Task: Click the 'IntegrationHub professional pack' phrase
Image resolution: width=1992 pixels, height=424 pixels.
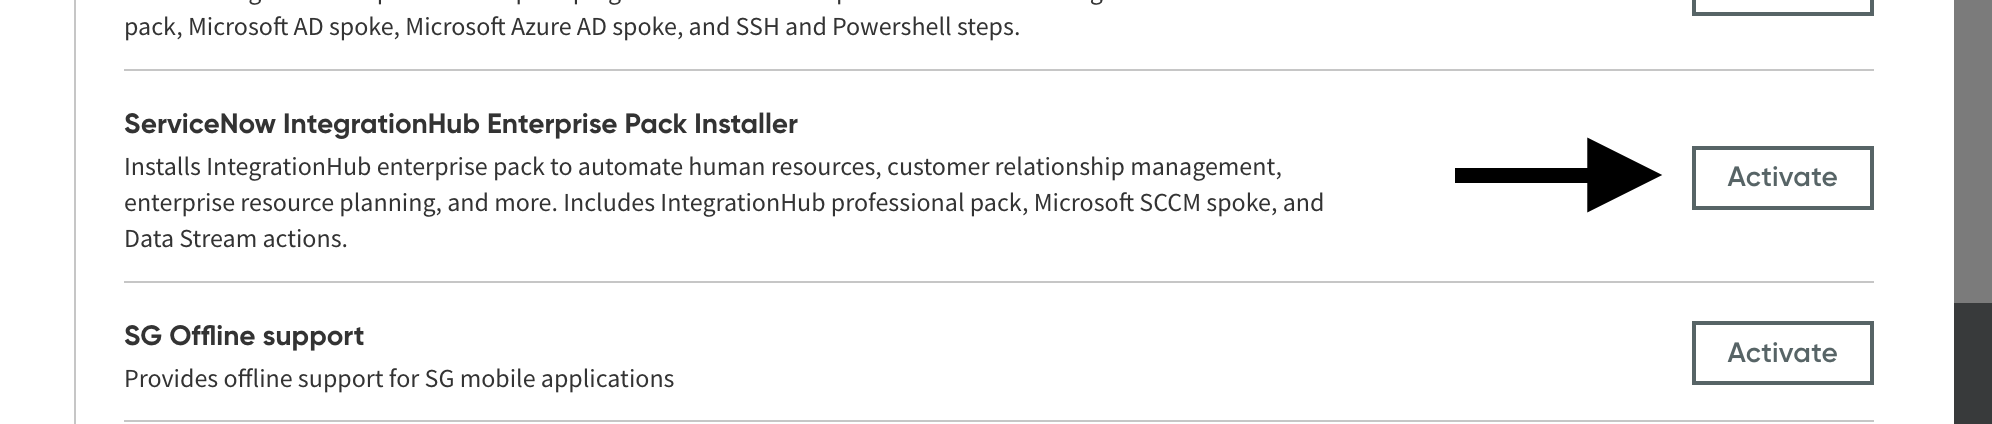Action: 841,203
